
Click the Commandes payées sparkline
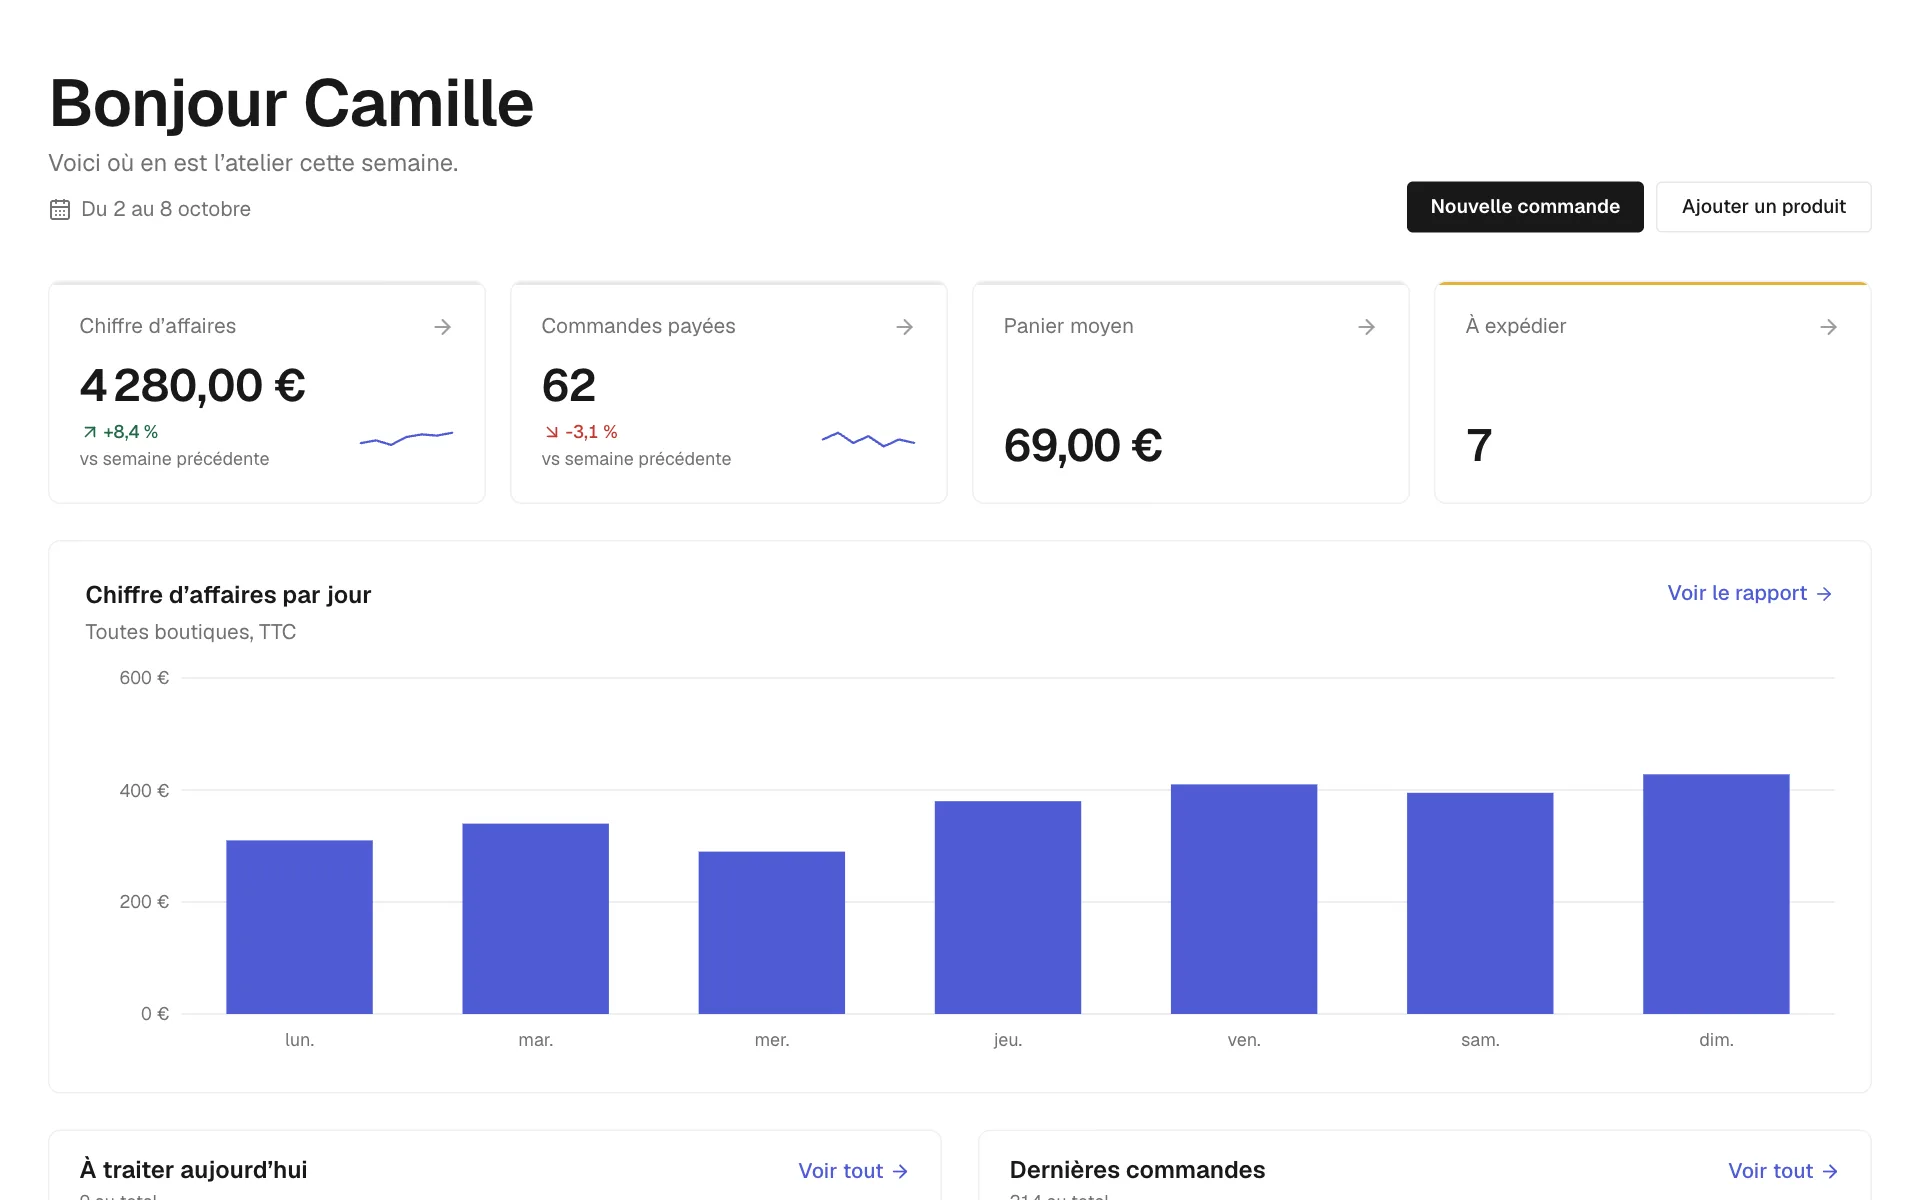(x=868, y=439)
